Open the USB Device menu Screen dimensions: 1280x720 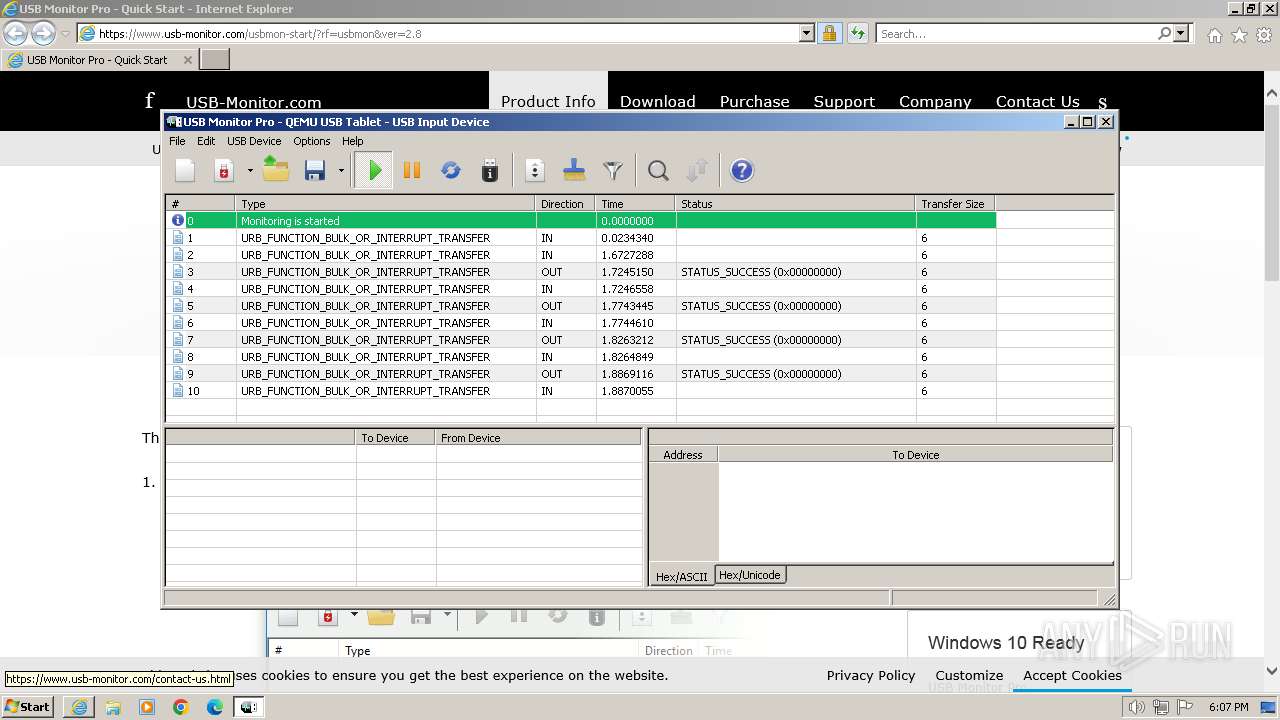tap(254, 141)
